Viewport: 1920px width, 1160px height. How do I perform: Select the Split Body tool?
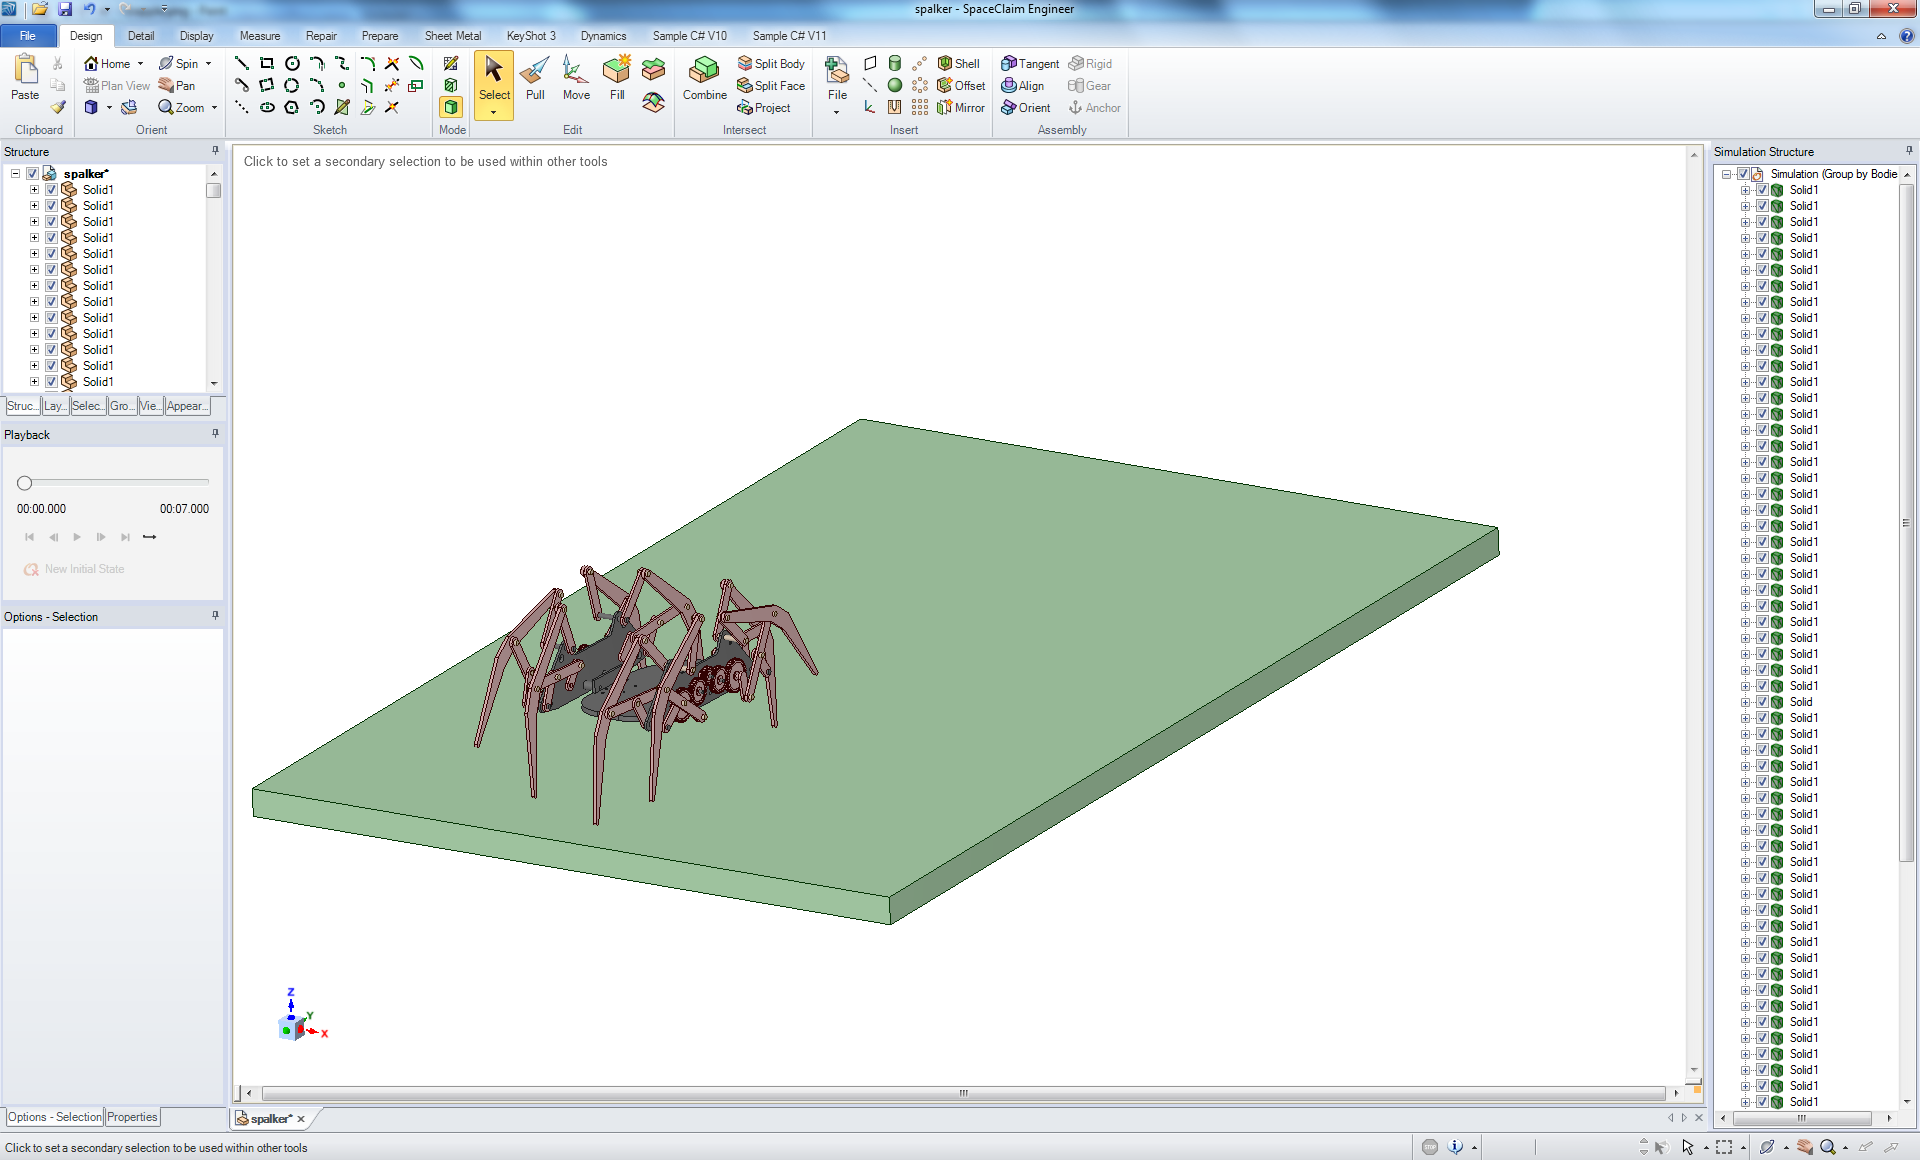point(771,63)
